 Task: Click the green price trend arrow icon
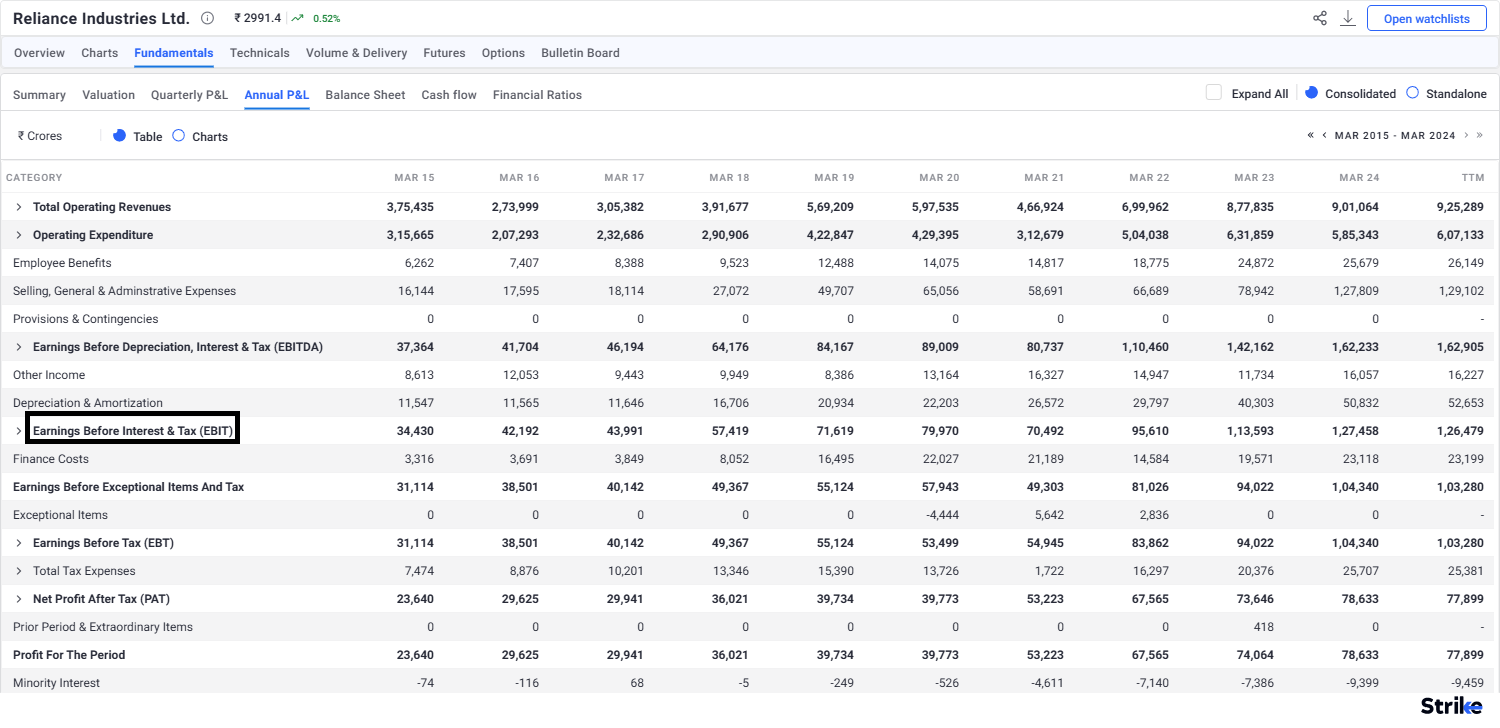pos(298,18)
